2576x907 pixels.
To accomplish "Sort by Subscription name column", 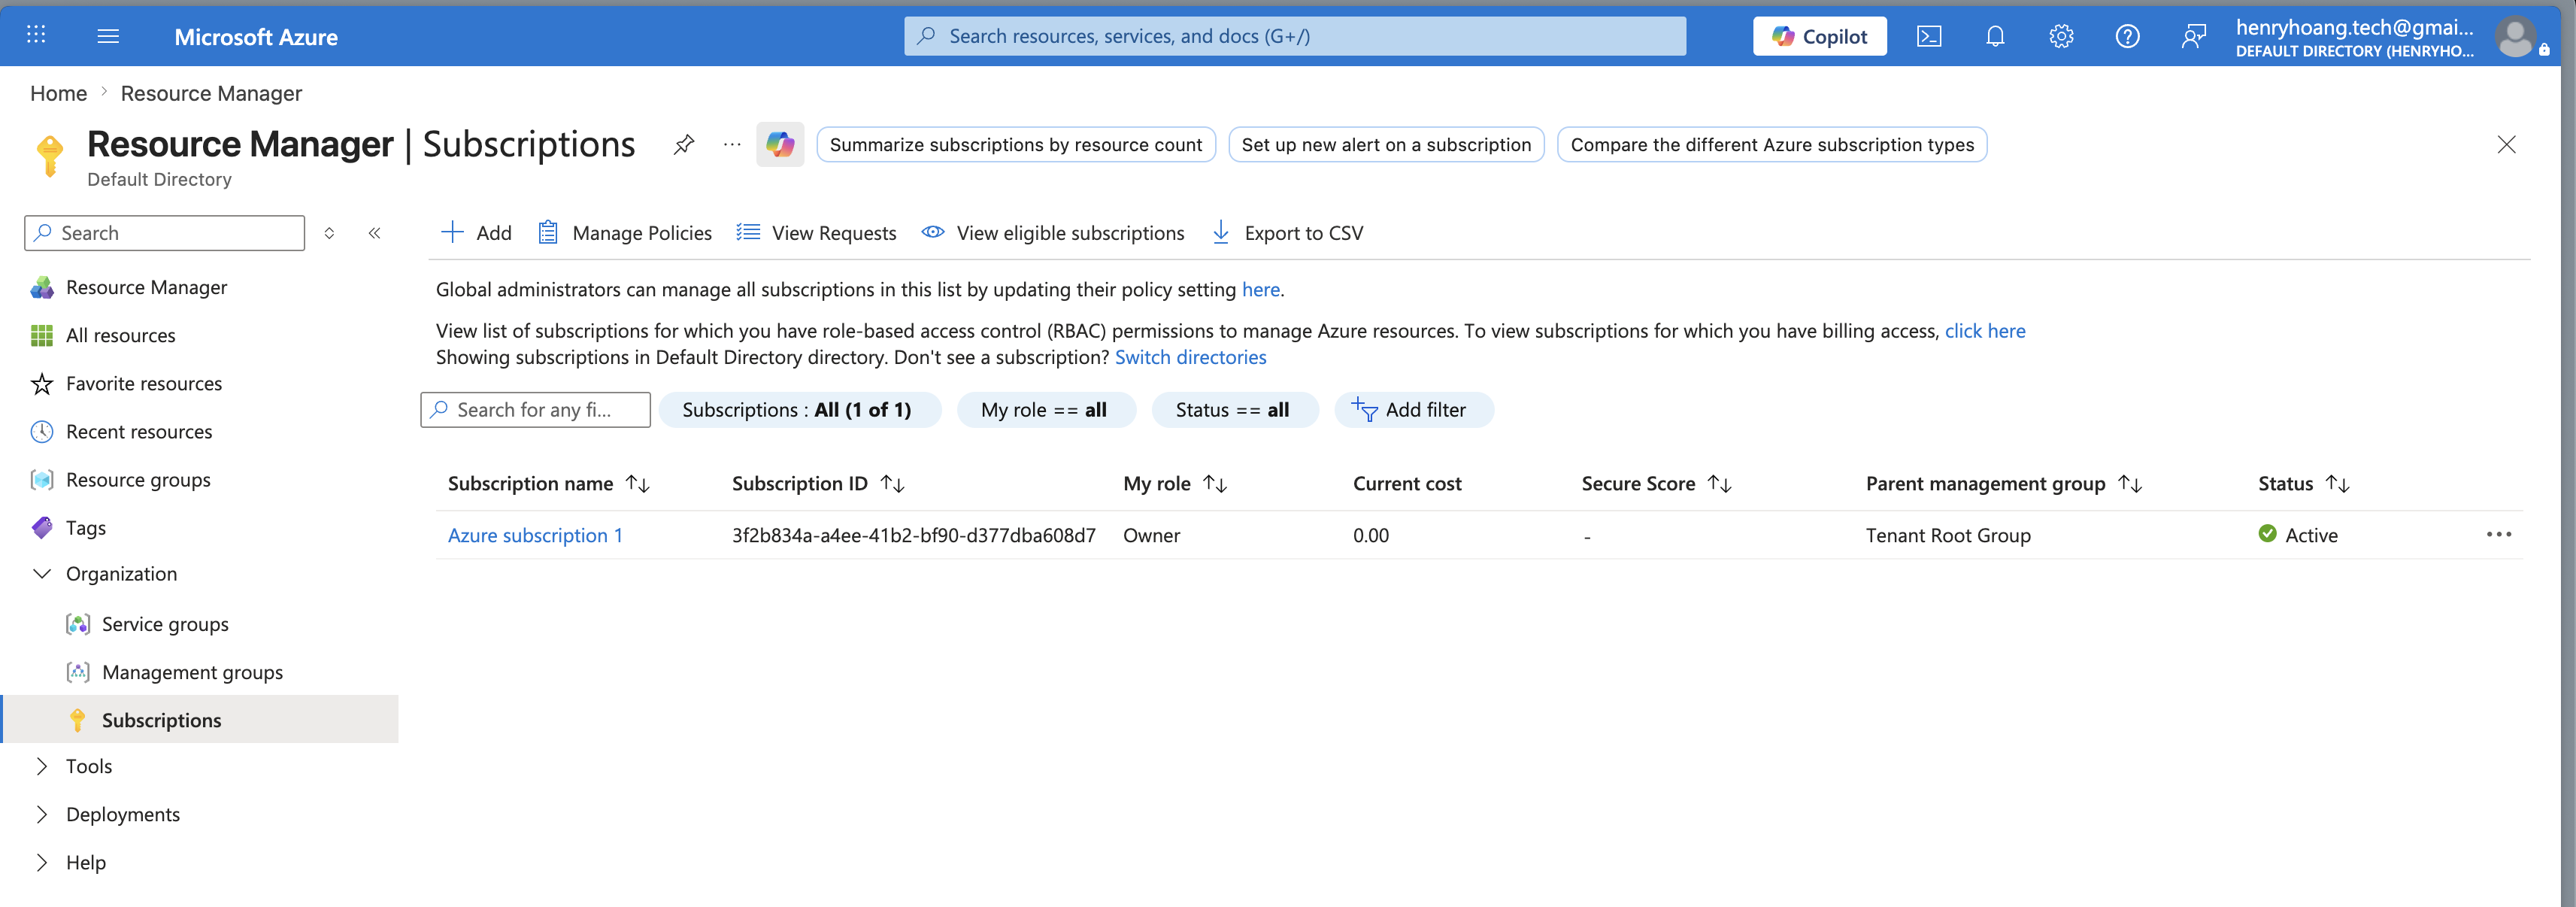I will (x=548, y=483).
